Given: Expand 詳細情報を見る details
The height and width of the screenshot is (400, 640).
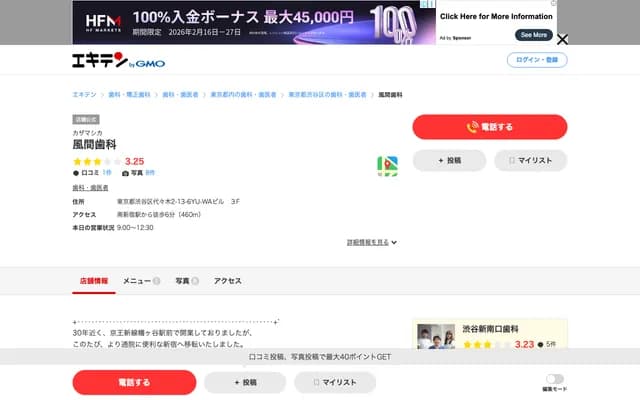Looking at the screenshot, I should 371,242.
